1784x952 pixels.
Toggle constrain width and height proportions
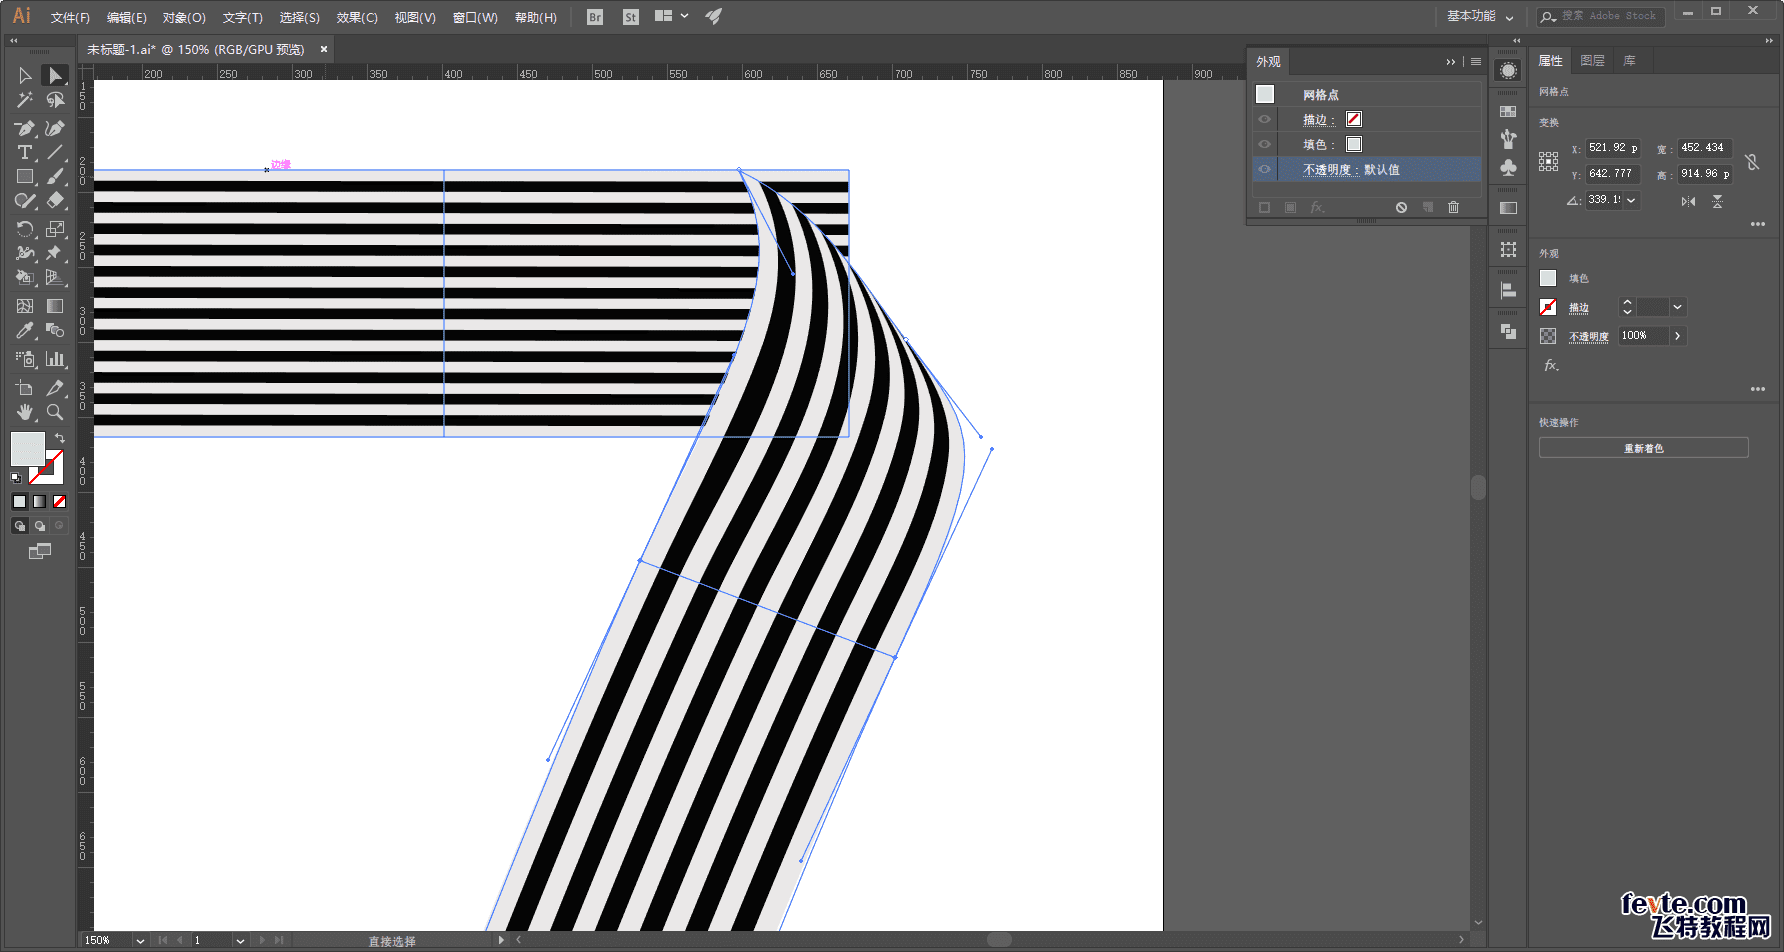[1752, 162]
